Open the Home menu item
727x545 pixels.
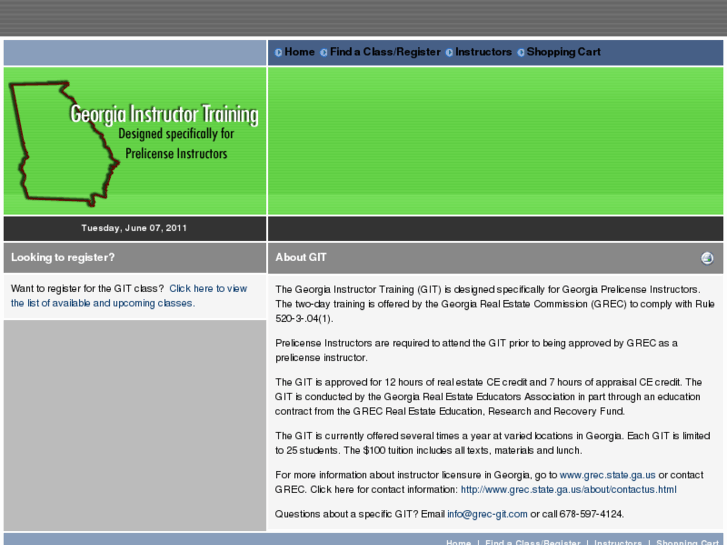click(299, 52)
